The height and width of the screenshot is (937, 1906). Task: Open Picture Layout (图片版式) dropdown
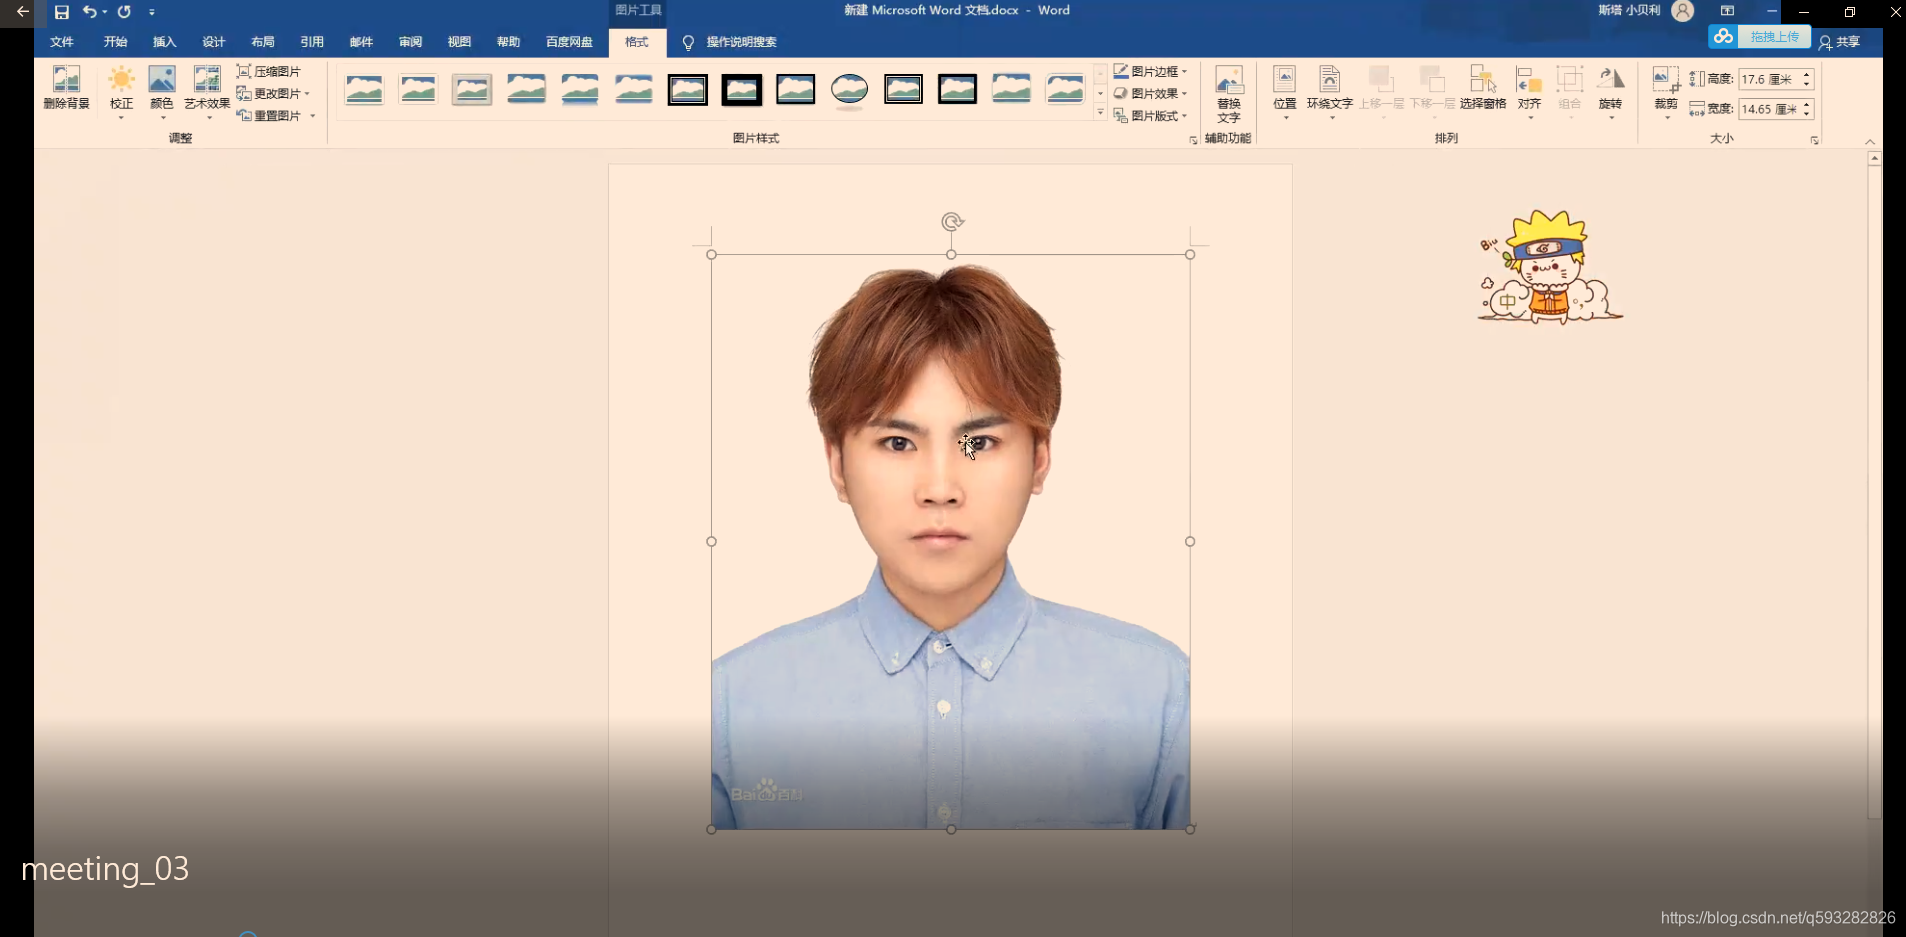tap(1150, 115)
